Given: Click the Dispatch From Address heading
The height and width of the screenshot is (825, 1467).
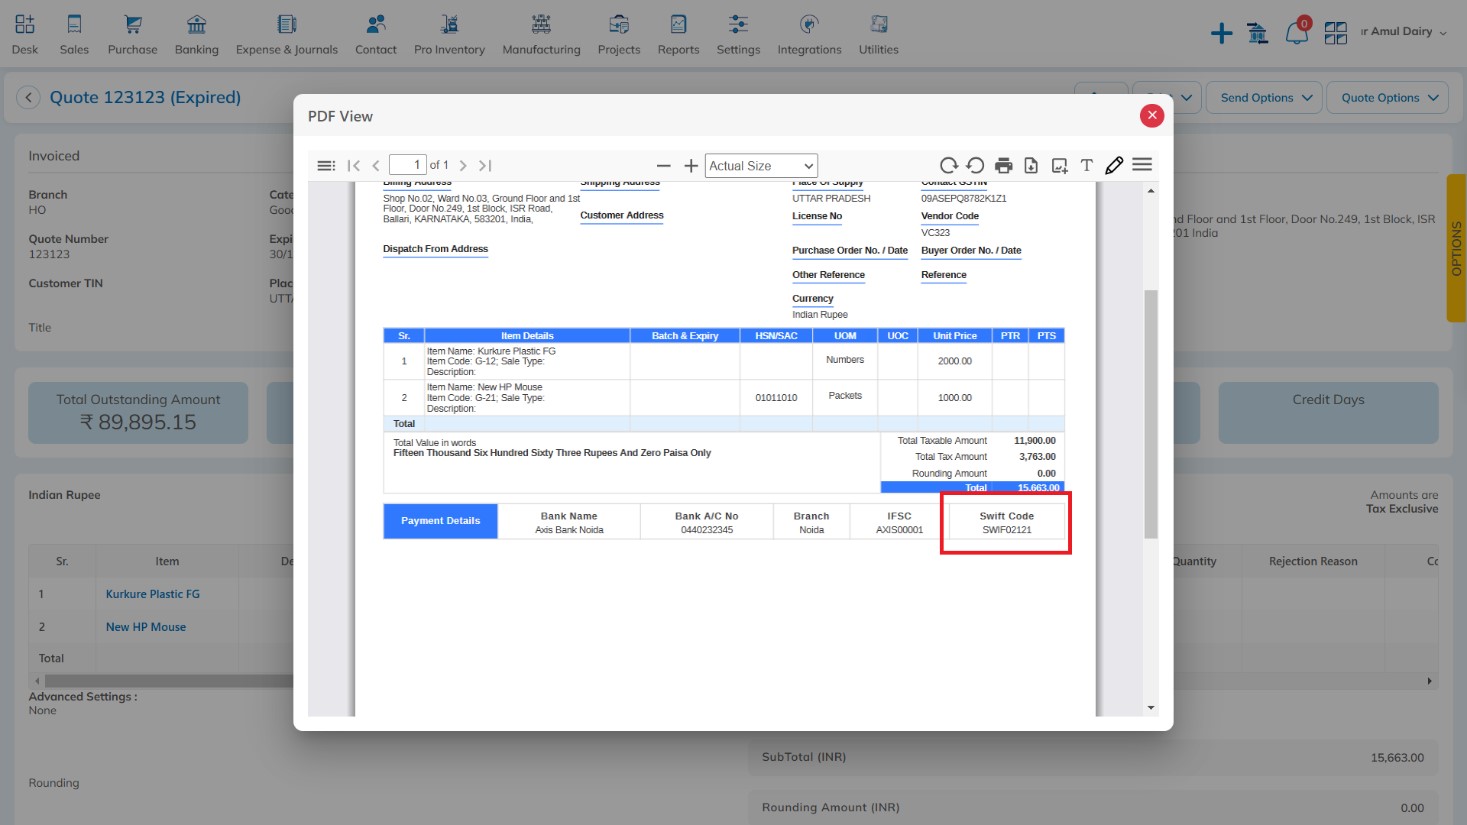Looking at the screenshot, I should click(x=435, y=249).
